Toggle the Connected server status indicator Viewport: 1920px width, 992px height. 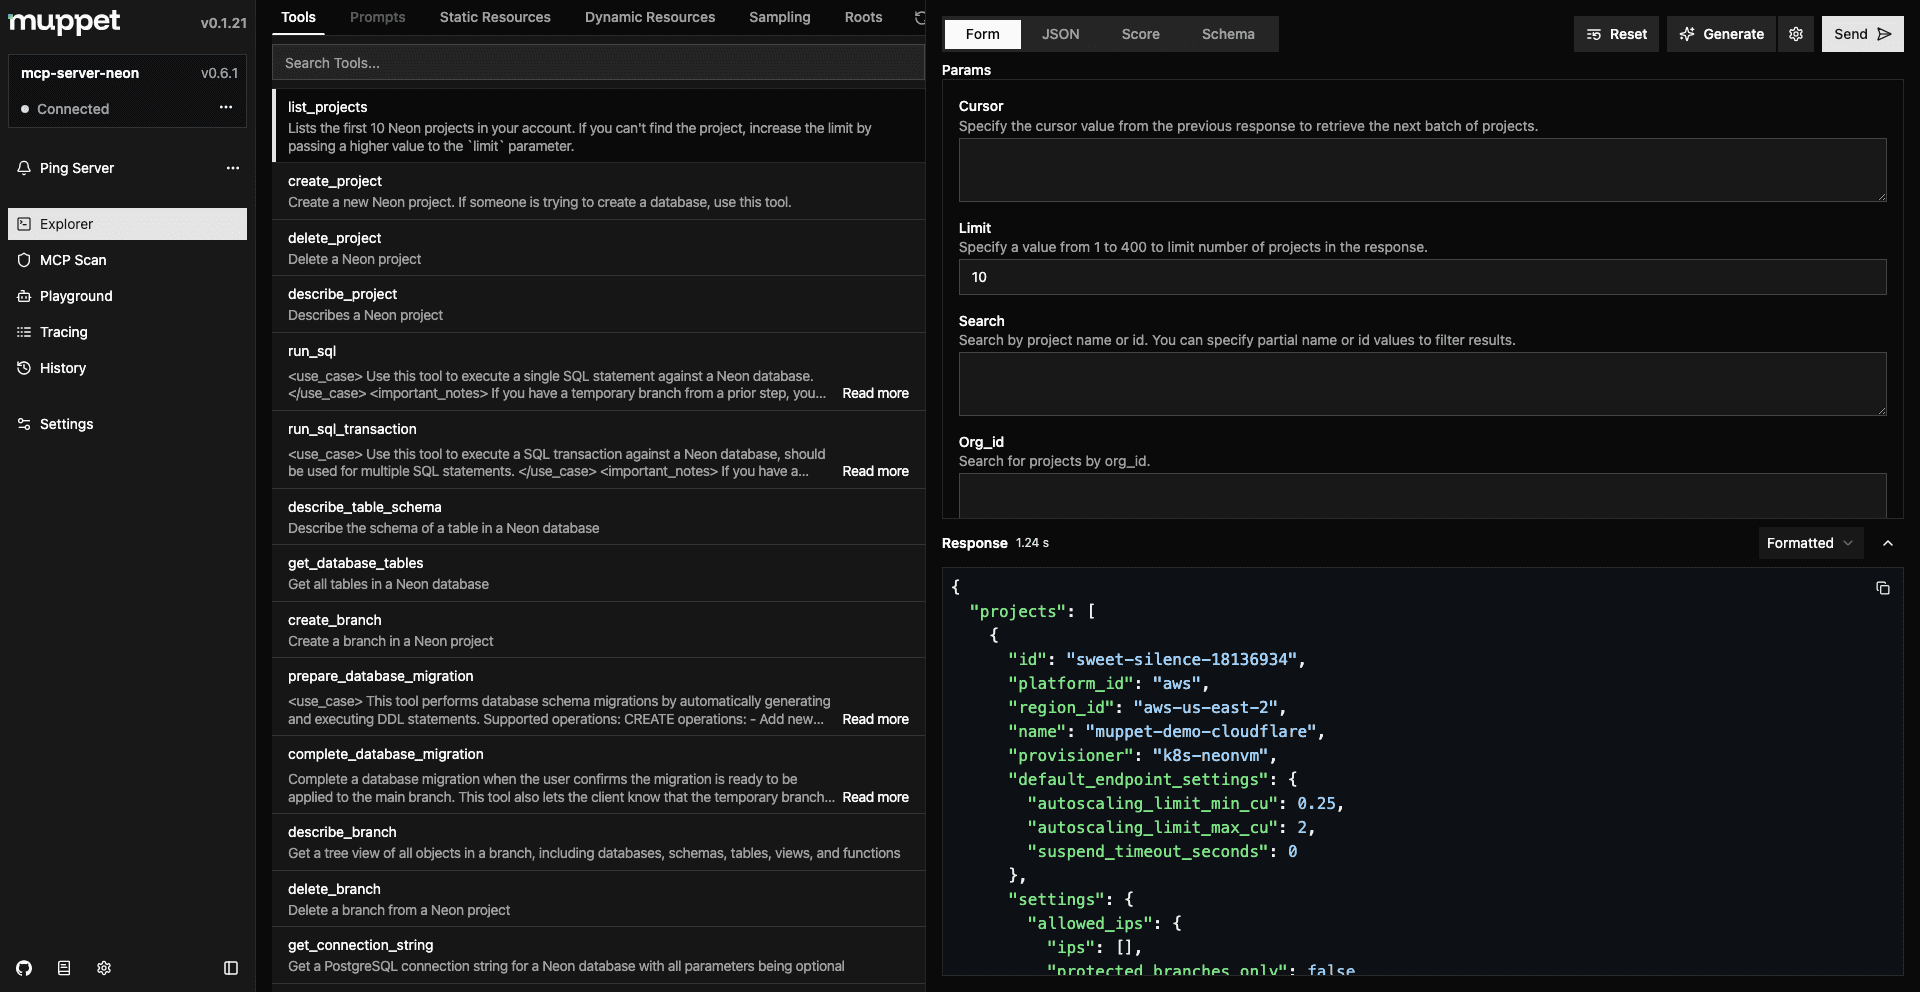[25, 109]
